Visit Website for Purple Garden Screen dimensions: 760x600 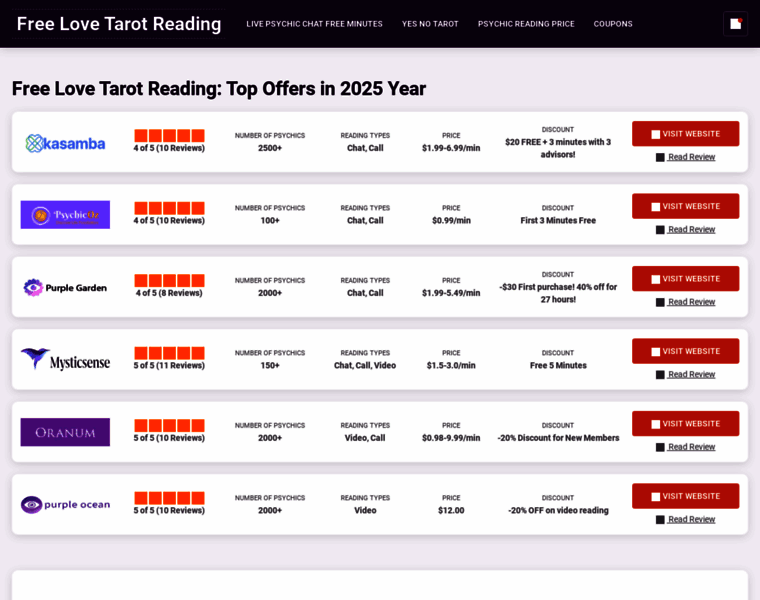(x=685, y=279)
